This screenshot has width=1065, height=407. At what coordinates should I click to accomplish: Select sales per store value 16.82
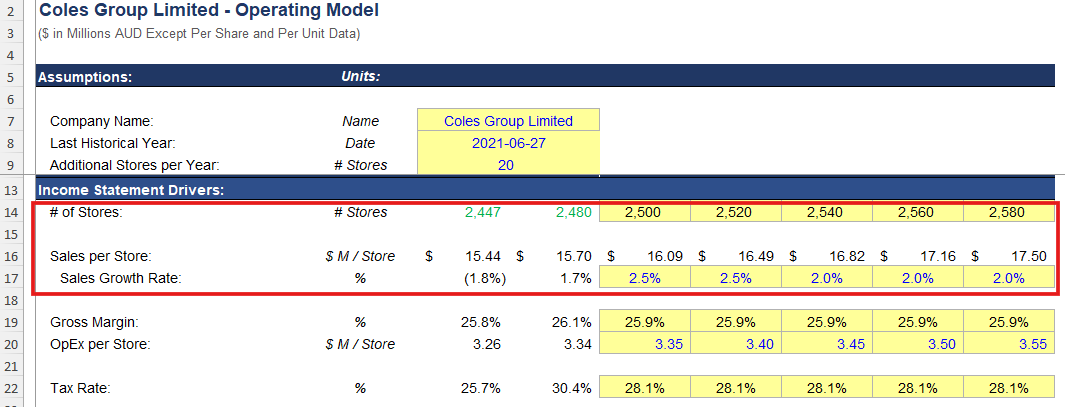point(848,256)
